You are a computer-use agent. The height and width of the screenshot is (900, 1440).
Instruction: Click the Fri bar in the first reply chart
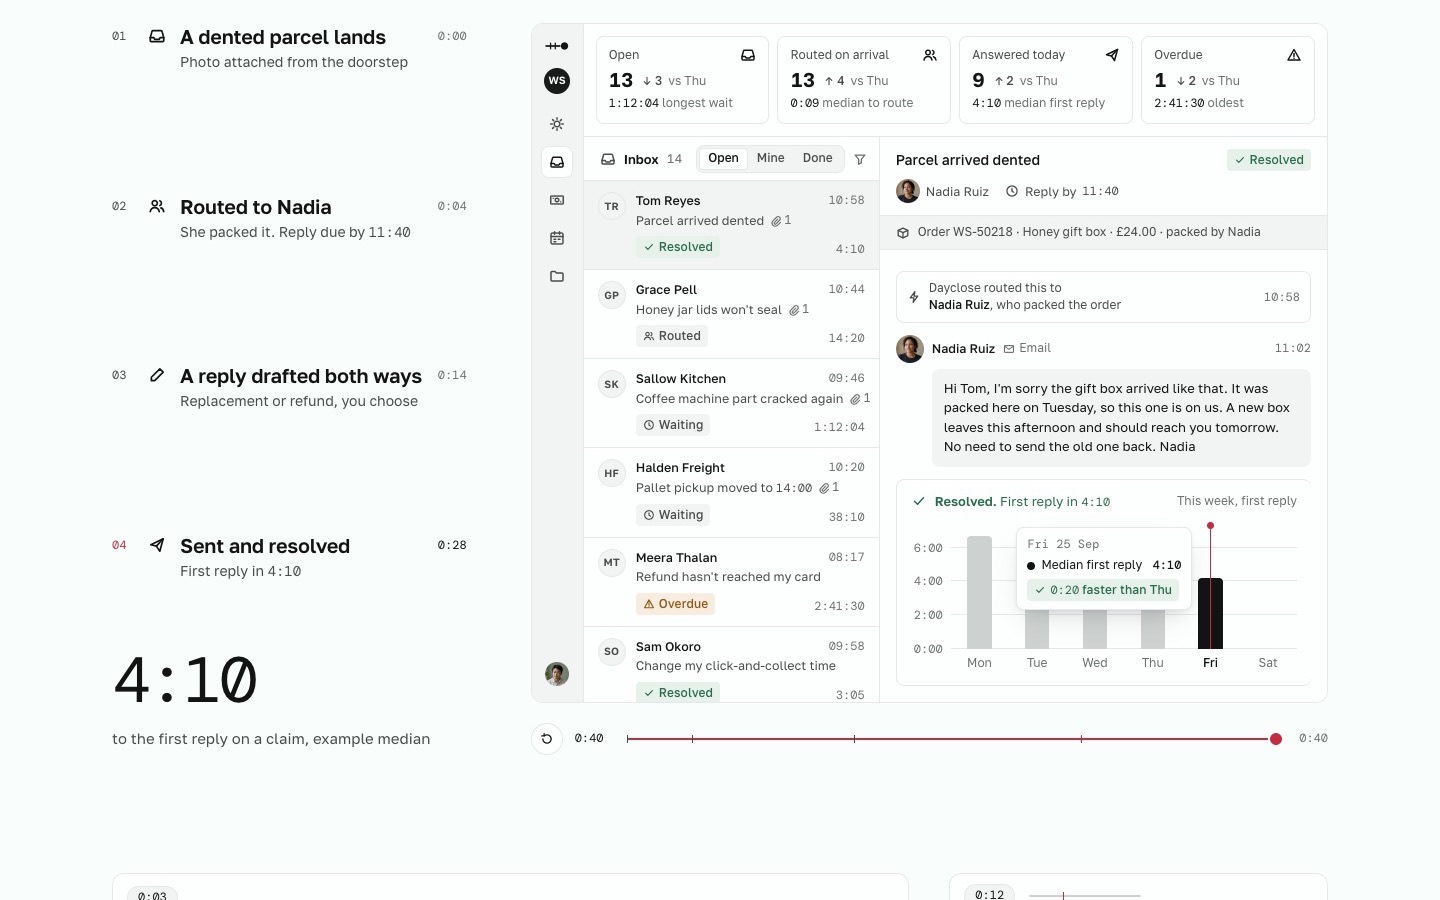[x=1210, y=613]
